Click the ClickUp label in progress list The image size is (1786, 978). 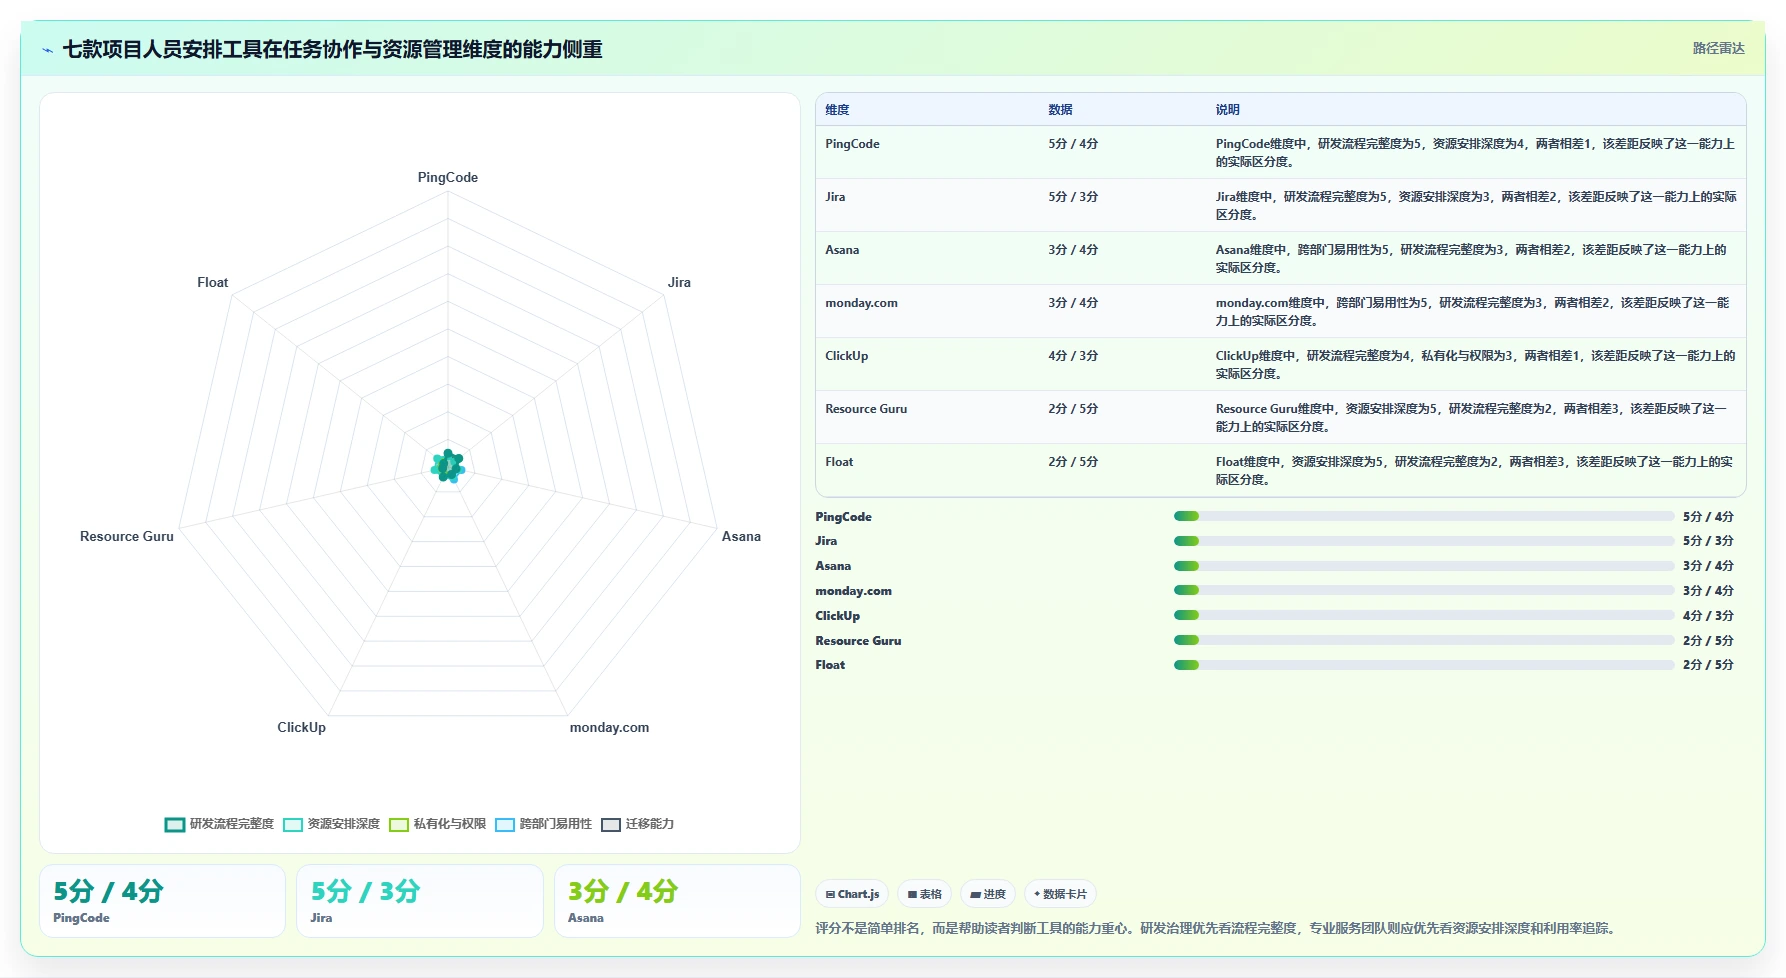point(837,616)
